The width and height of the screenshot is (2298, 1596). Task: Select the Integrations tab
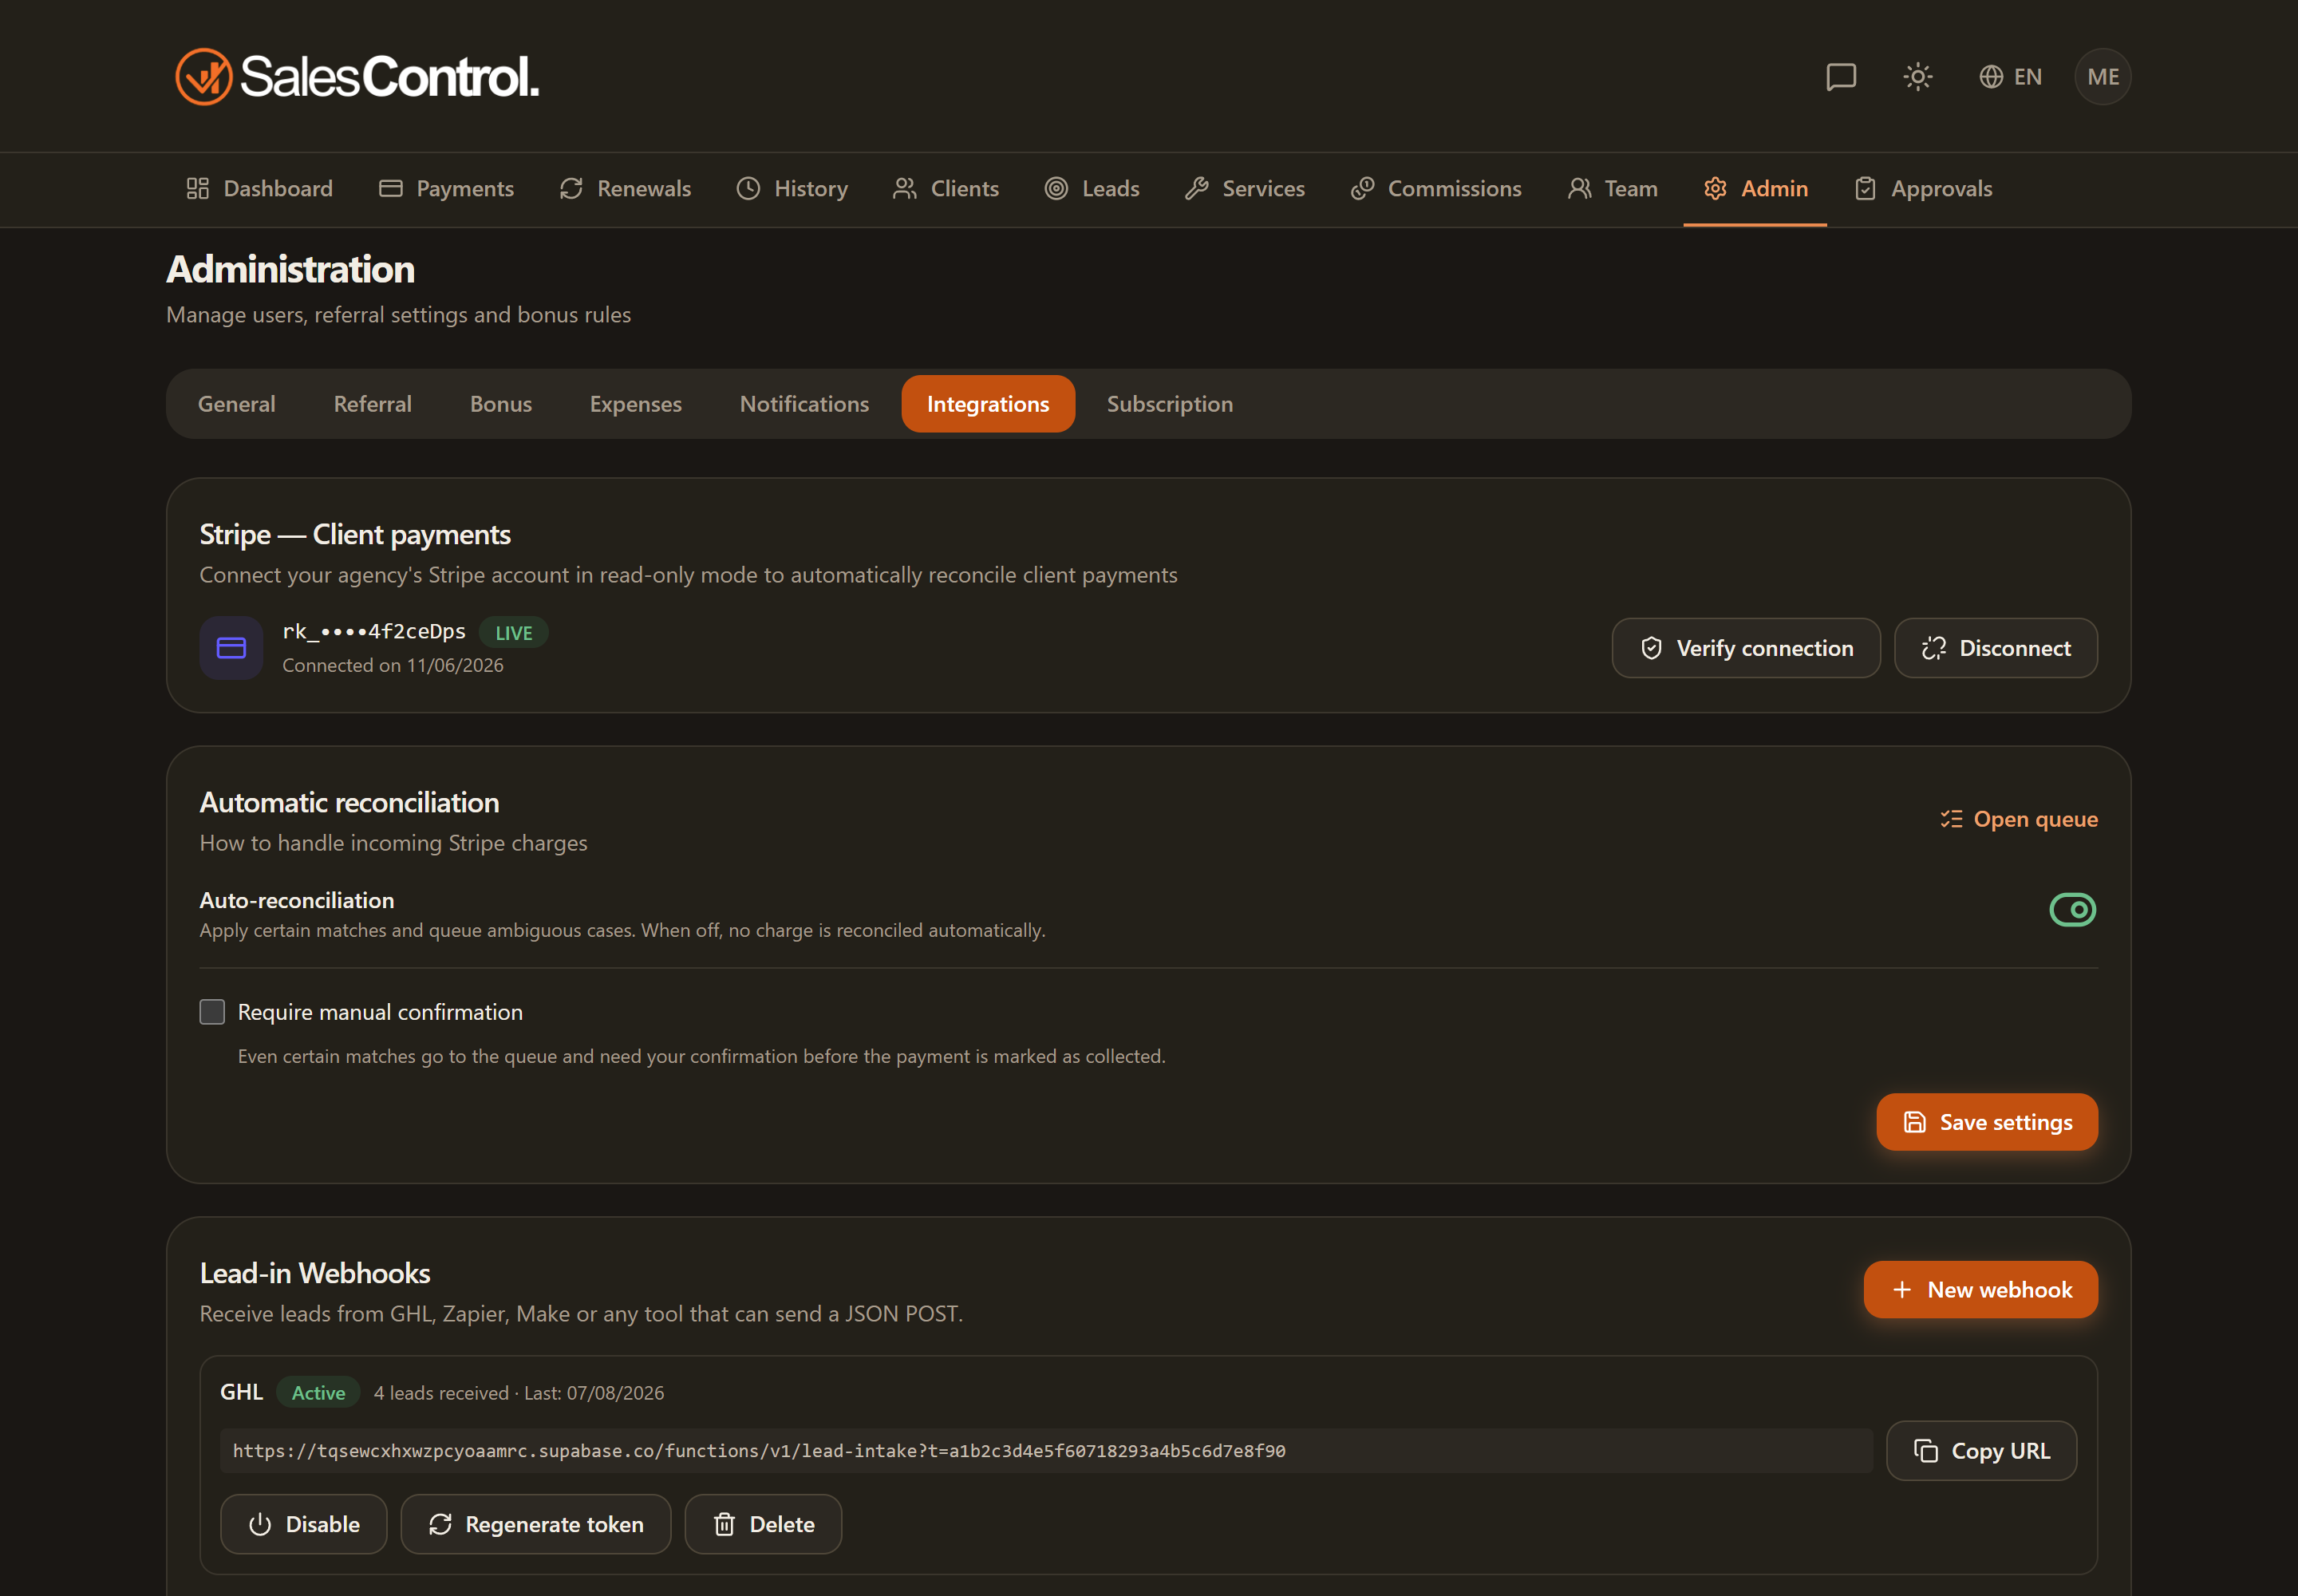point(988,404)
